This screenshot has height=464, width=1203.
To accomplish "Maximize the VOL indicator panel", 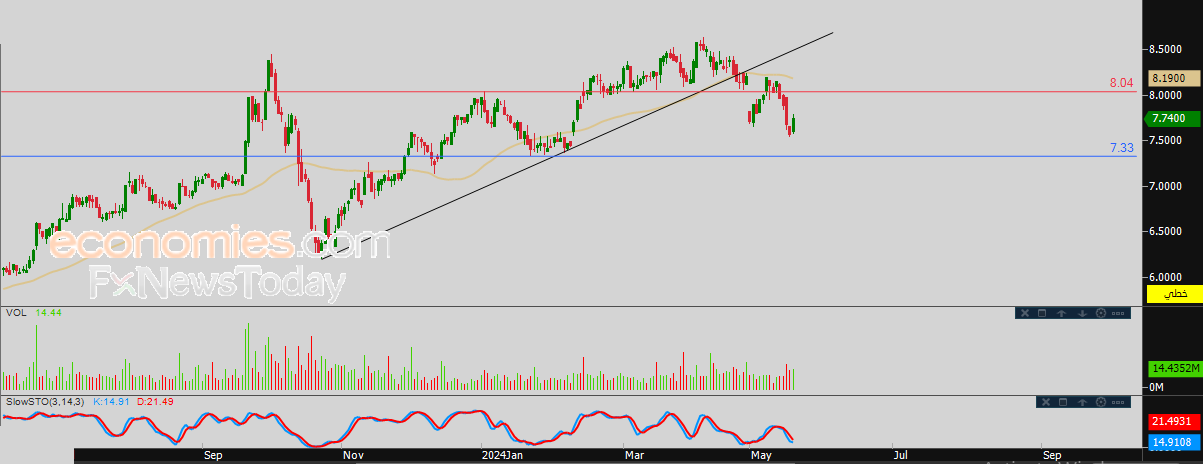I will tap(1042, 313).
